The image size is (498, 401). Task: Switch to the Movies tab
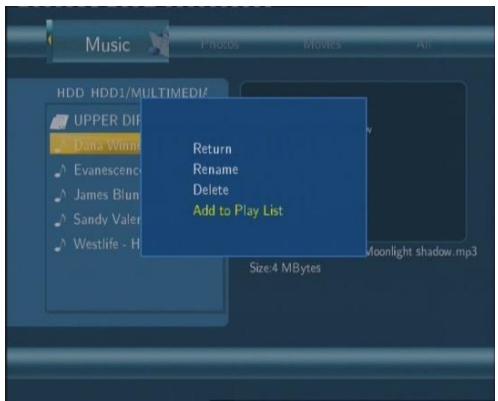tap(322, 44)
